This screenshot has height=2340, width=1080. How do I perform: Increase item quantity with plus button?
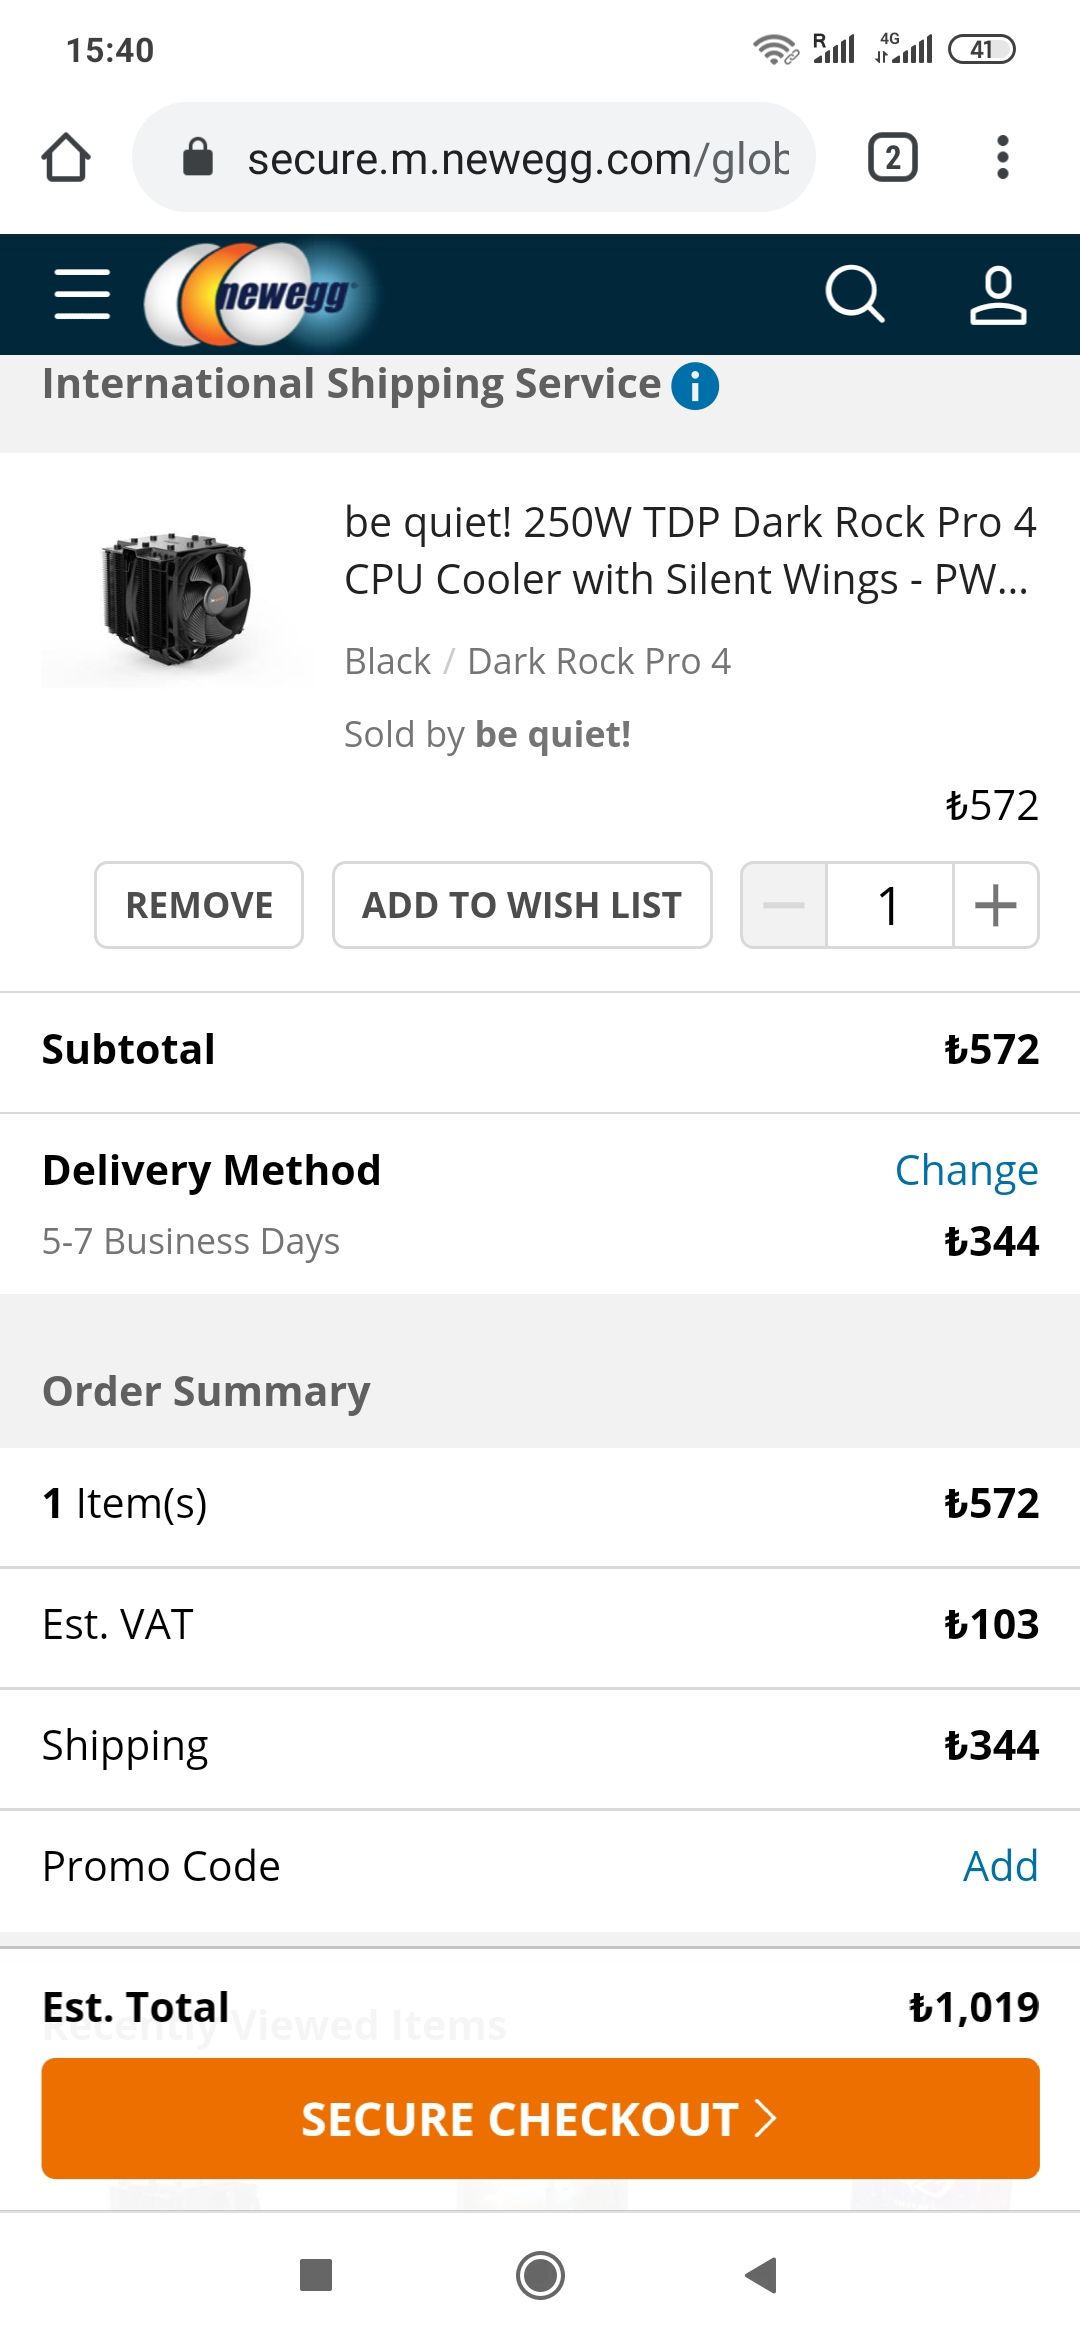[996, 905]
